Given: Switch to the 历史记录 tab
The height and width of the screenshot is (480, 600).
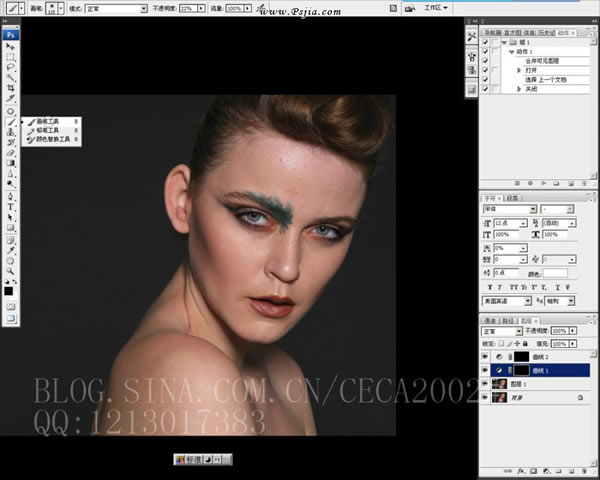Looking at the screenshot, I should pos(546,33).
